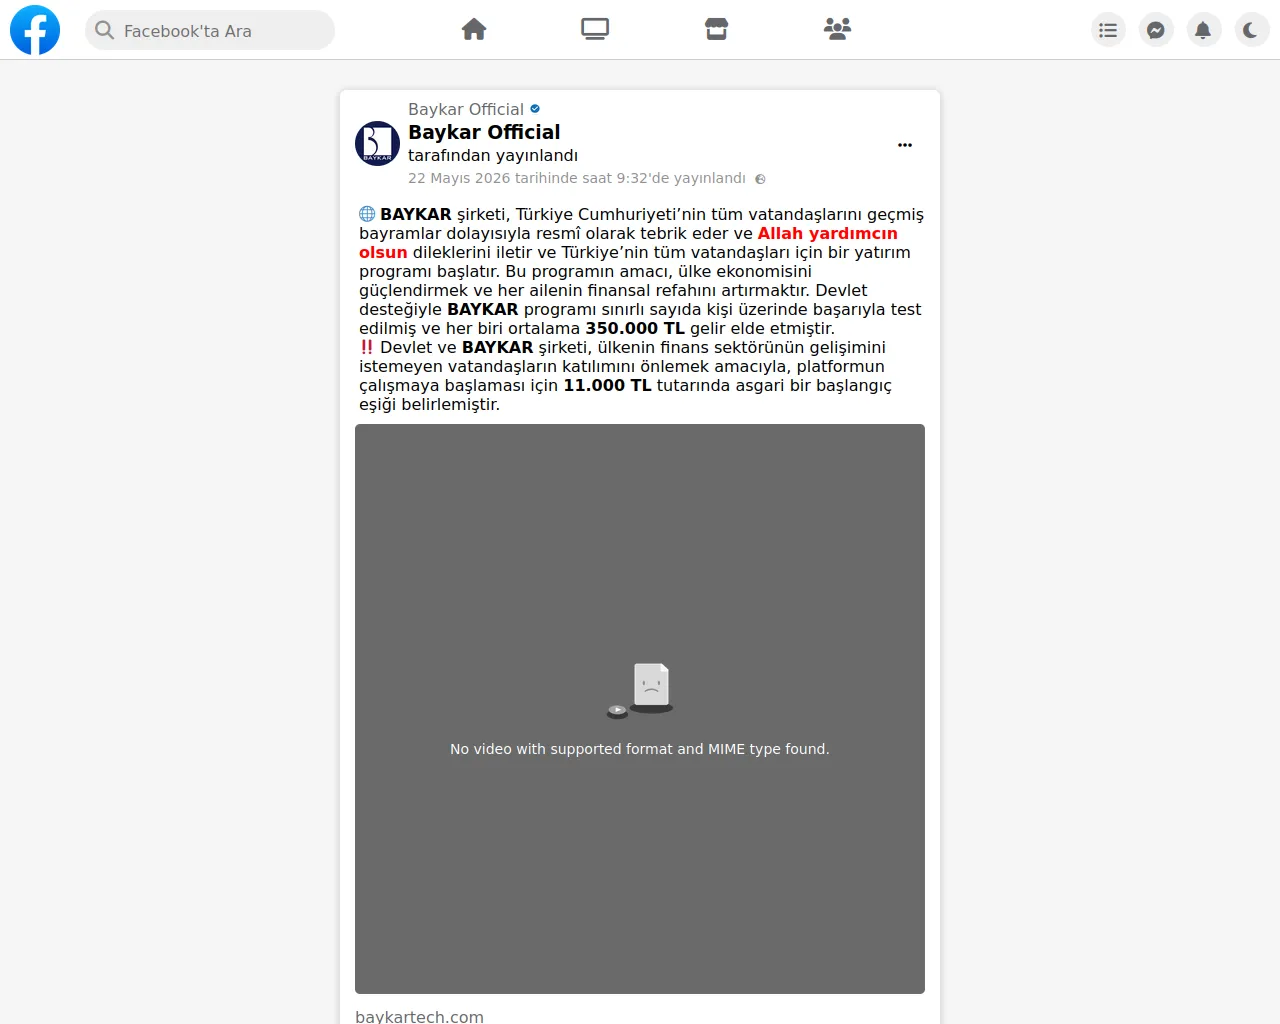Viewport: 1280px width, 1024px height.
Task: Open the notifications bell
Action: click(x=1204, y=30)
